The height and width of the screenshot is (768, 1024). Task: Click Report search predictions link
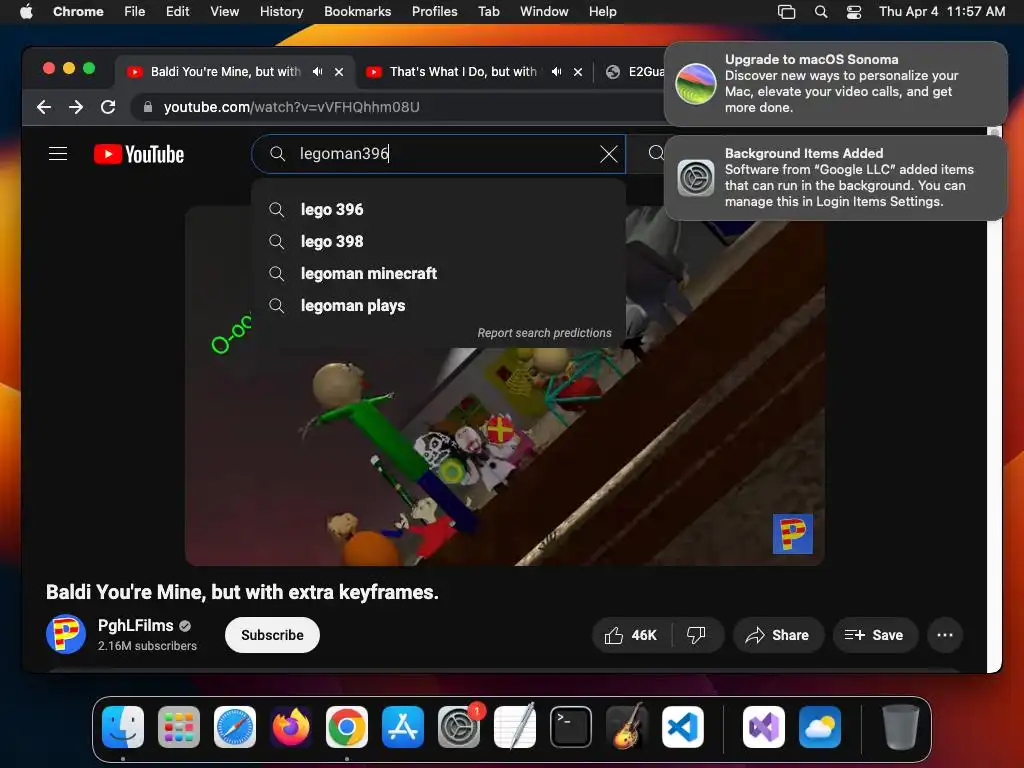pyautogui.click(x=544, y=333)
